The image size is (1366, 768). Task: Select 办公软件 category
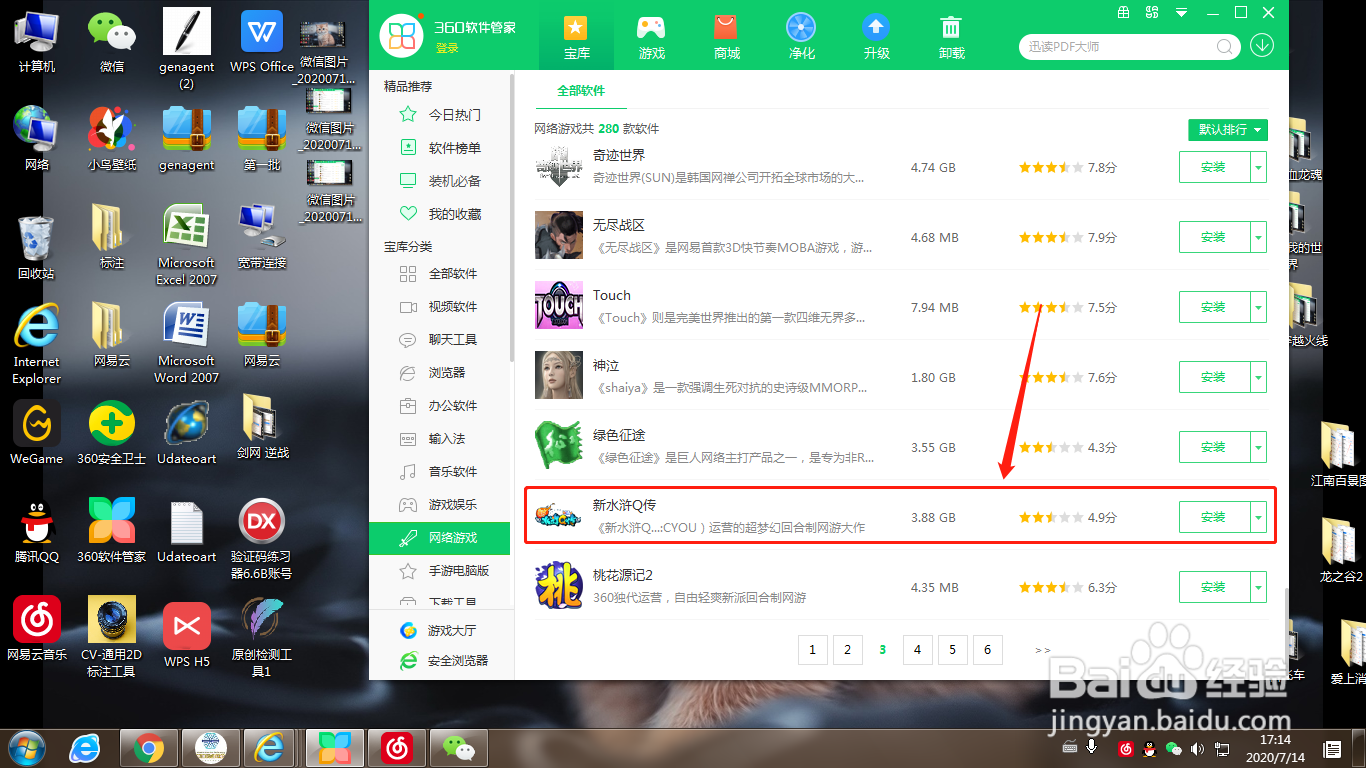[440, 406]
